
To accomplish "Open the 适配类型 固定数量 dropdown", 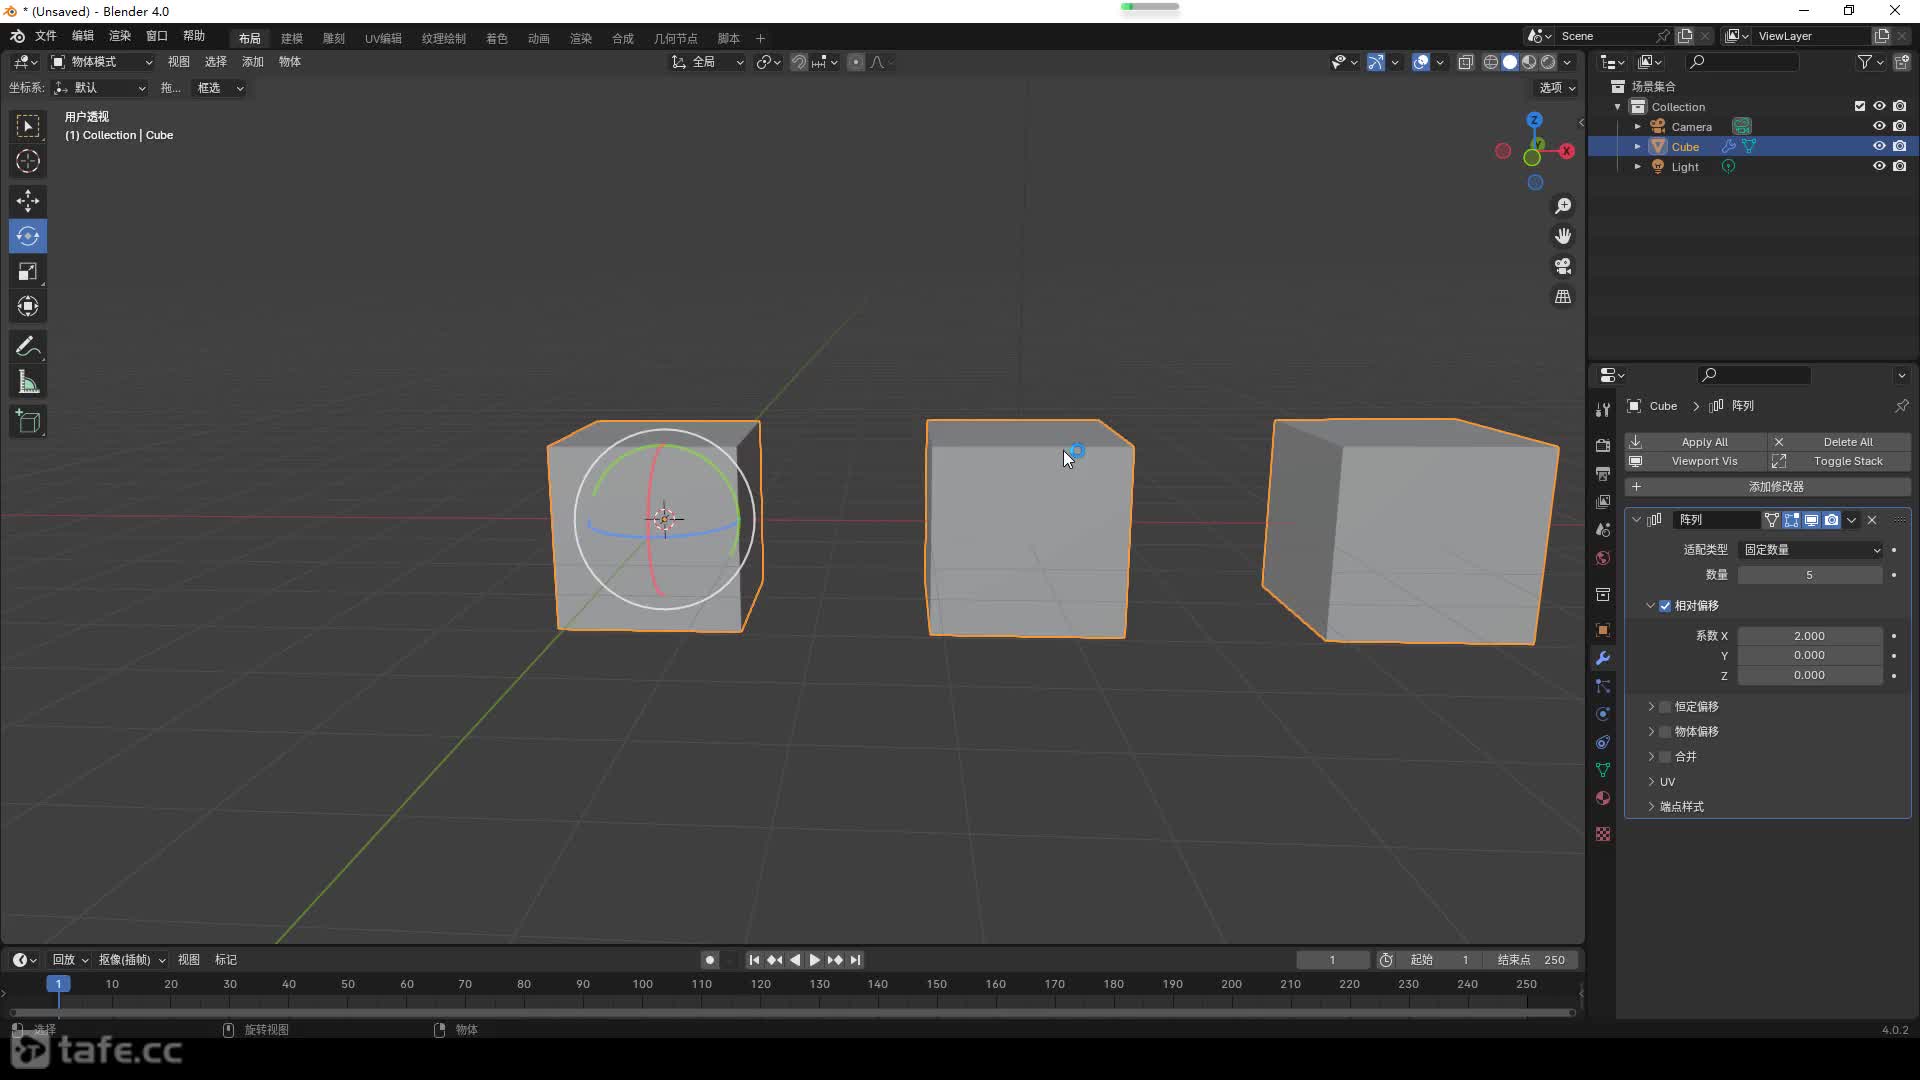I will coord(1811,550).
